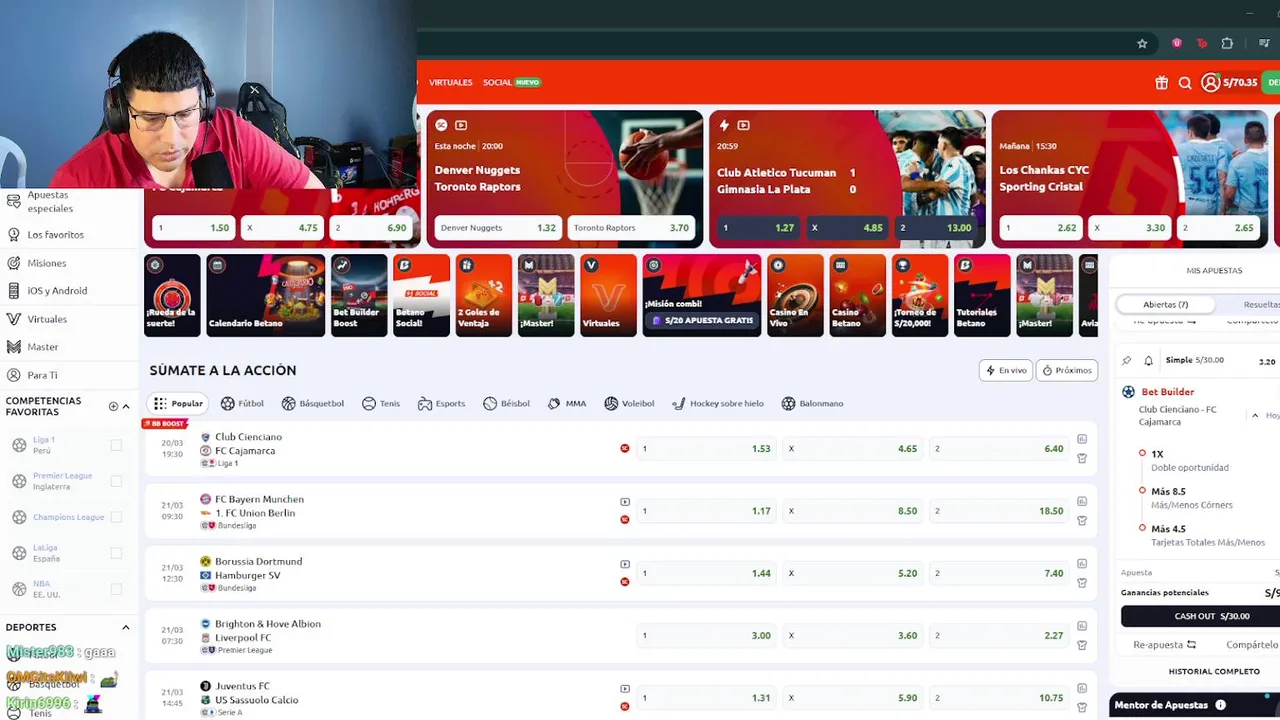Screen dimensions: 1280x720
Task: Select draw odds 8.50 Bayern Munchen match
Action: click(x=853, y=511)
